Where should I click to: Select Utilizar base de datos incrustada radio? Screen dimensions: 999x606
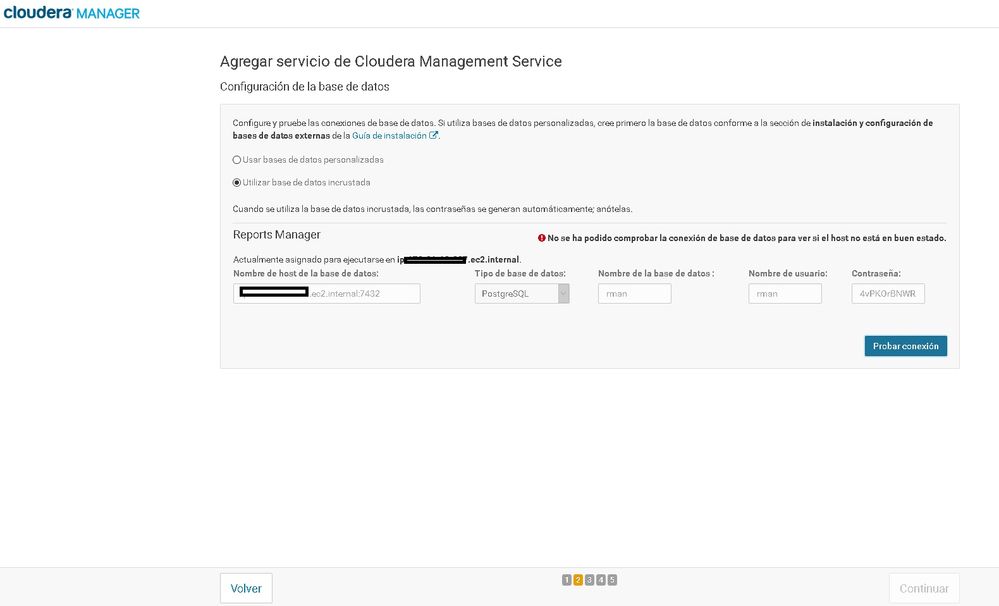[x=236, y=183]
